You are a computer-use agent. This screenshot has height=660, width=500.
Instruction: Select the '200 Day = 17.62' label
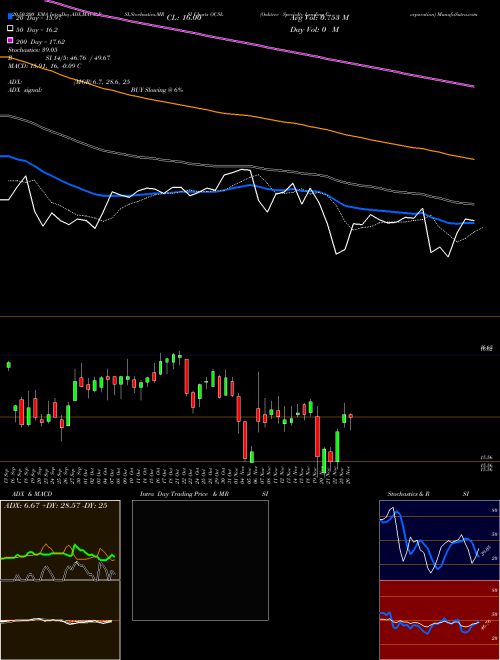coord(40,42)
